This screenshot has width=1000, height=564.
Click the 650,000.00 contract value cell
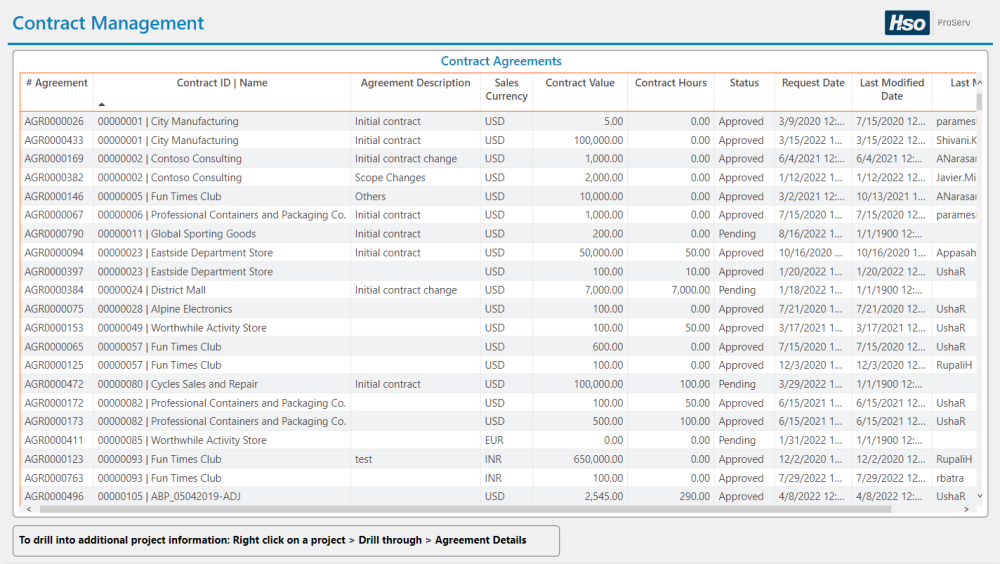pyautogui.click(x=598, y=459)
